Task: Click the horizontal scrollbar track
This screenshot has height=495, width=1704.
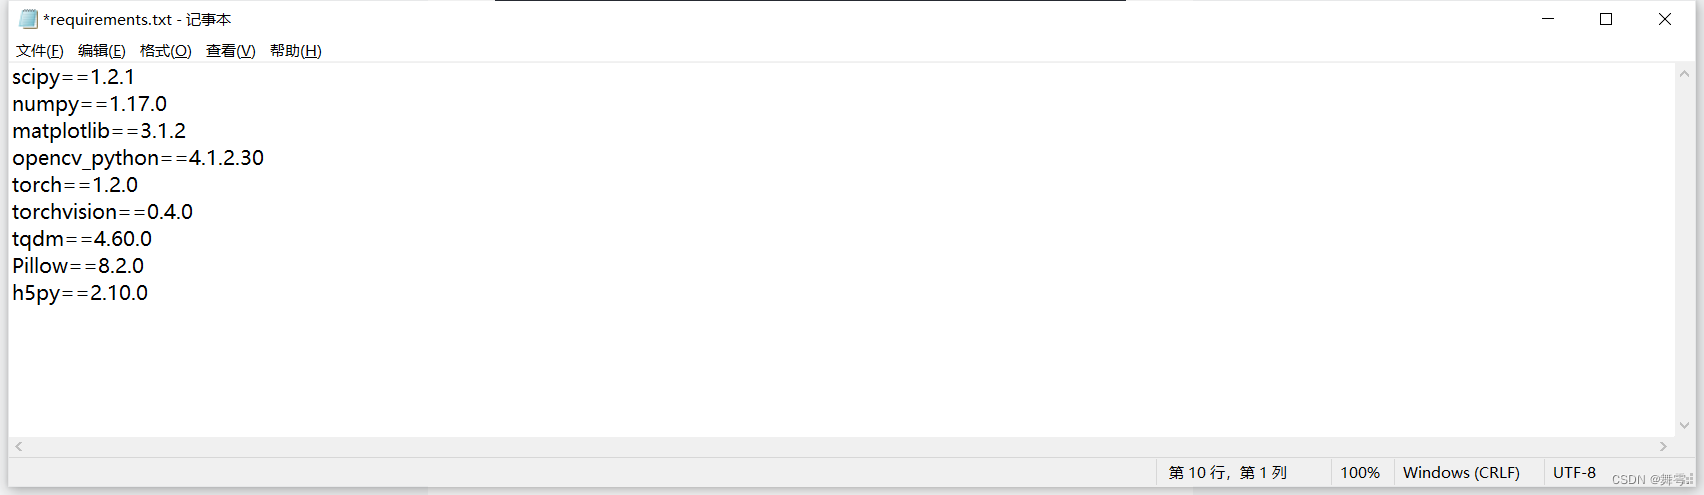Action: 840,447
